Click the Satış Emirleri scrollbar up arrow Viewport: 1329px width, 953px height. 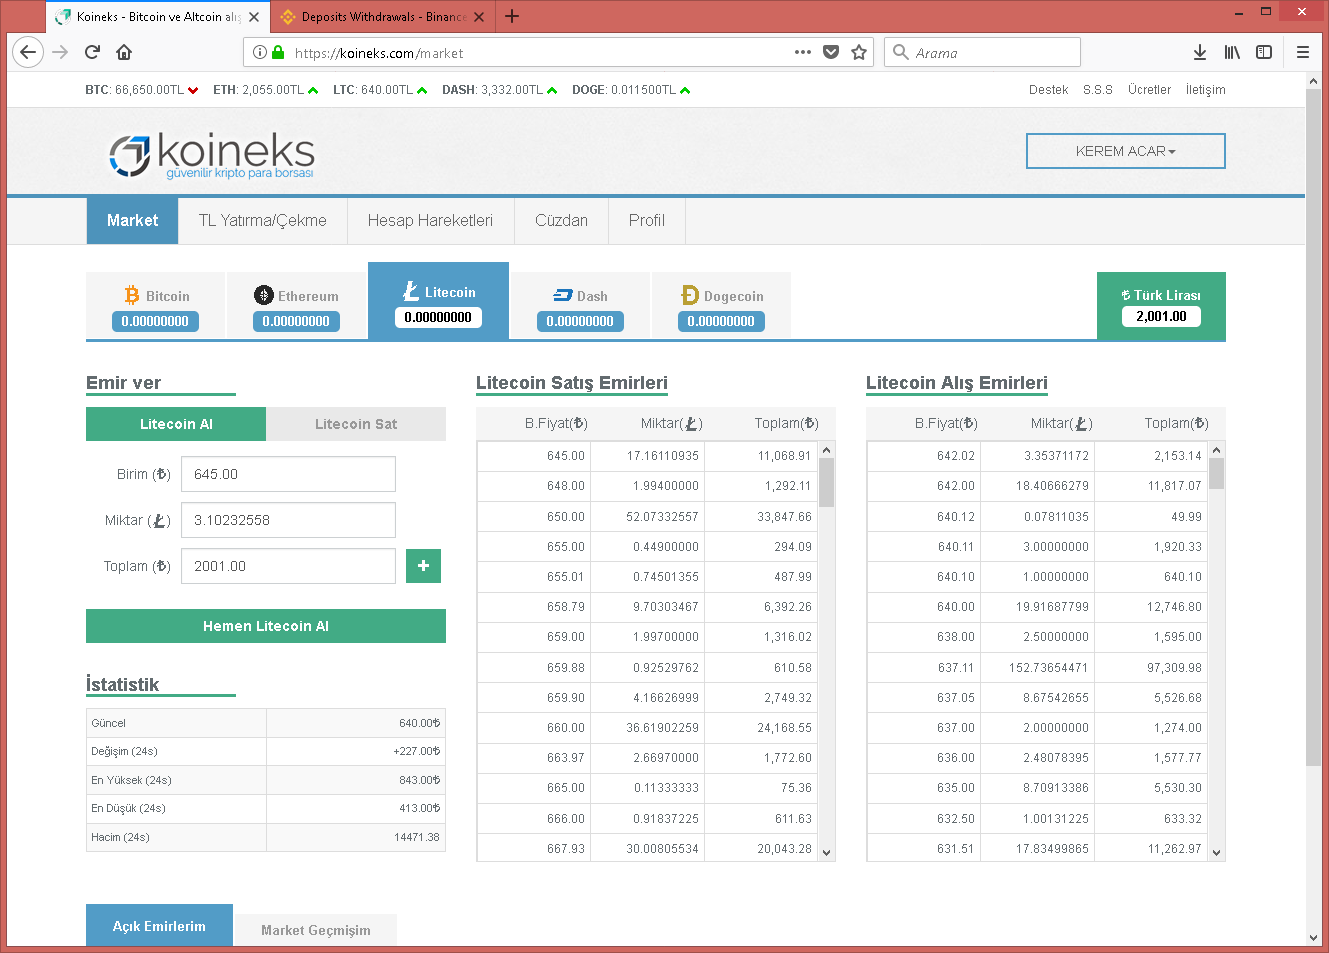tap(827, 450)
